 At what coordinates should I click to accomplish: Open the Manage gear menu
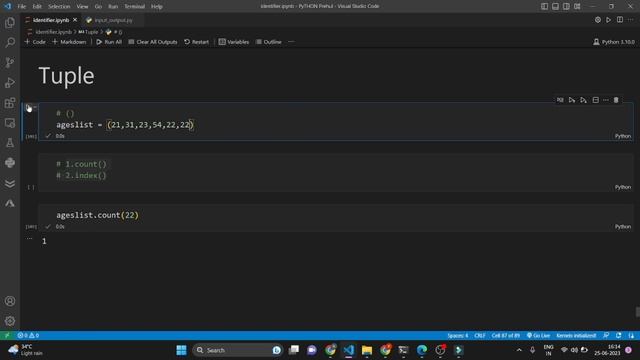pyautogui.click(x=10, y=321)
